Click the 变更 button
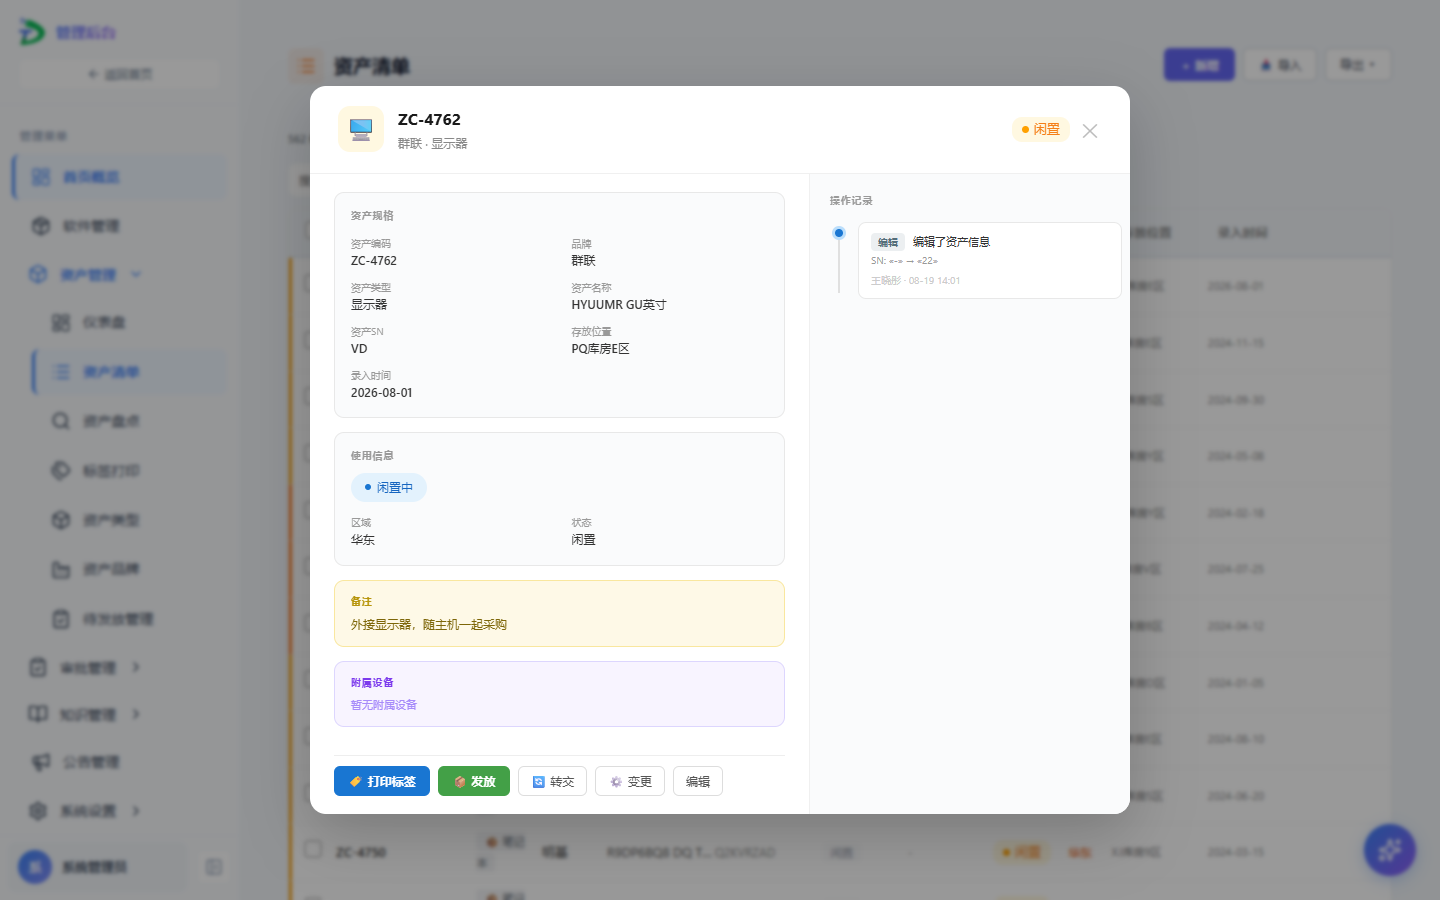1440x900 pixels. point(630,781)
